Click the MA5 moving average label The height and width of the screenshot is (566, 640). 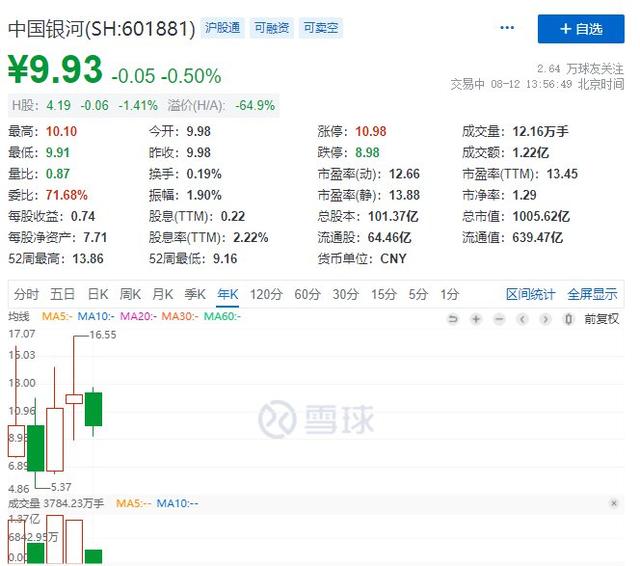[x=57, y=316]
